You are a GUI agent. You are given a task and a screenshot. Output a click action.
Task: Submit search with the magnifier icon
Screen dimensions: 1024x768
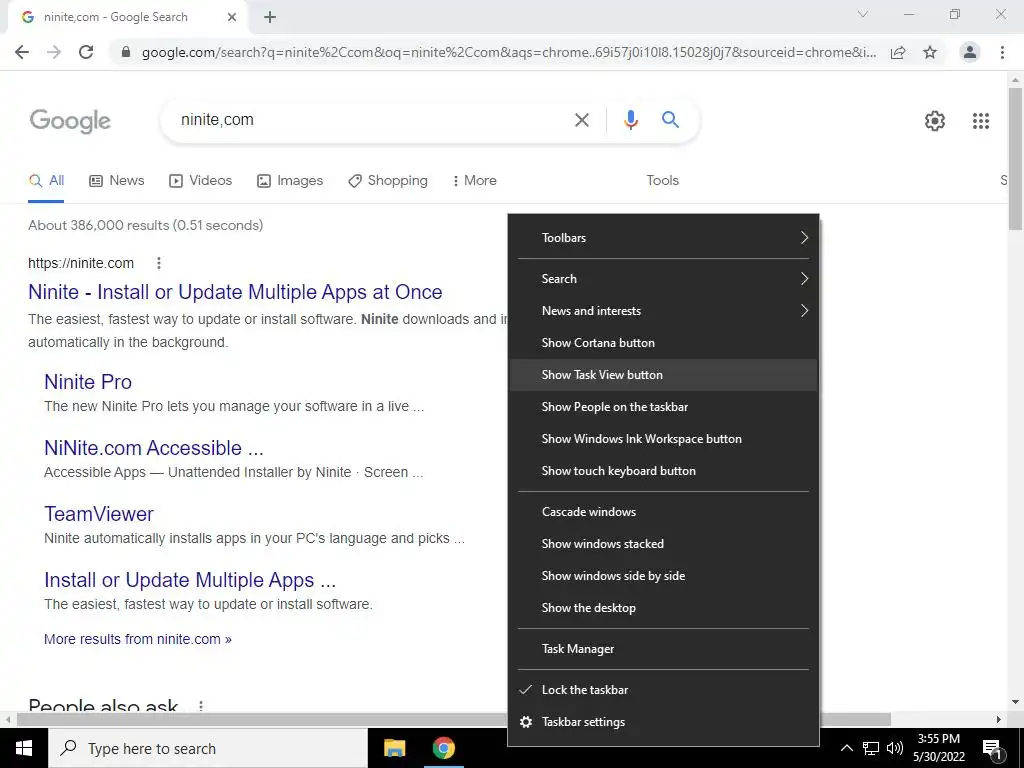[x=670, y=120]
